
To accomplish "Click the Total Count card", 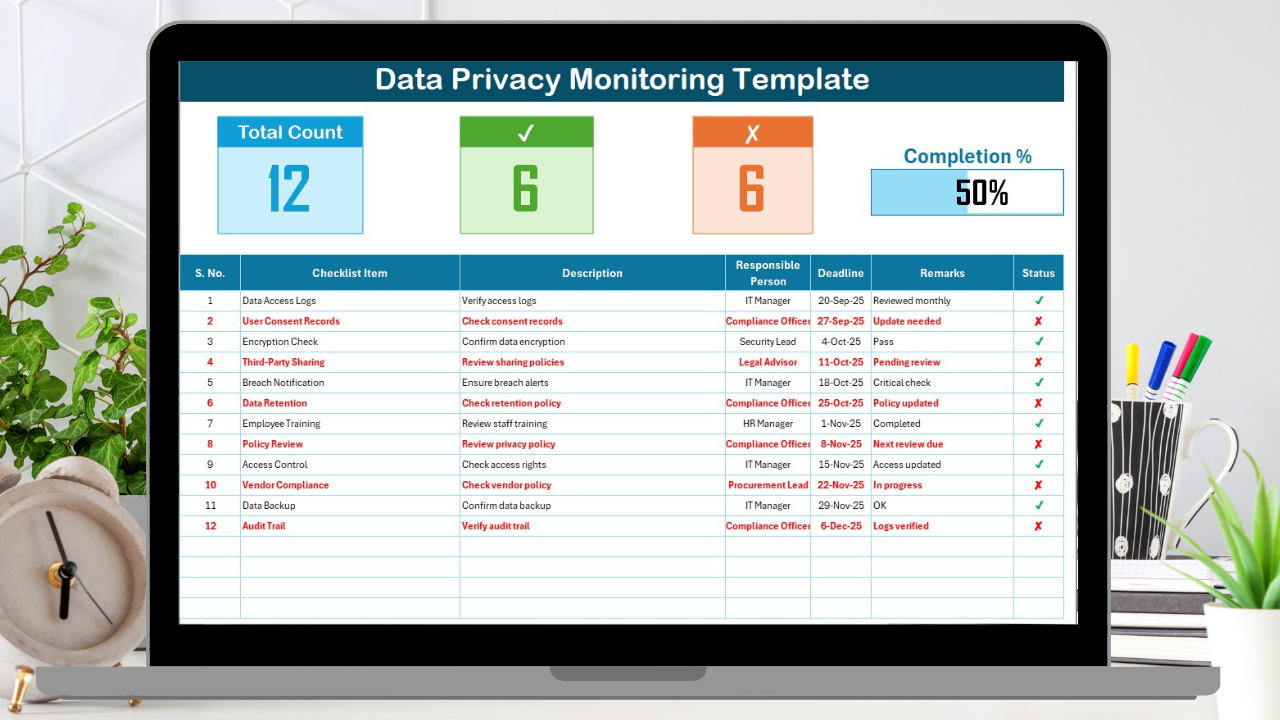I will [x=290, y=175].
